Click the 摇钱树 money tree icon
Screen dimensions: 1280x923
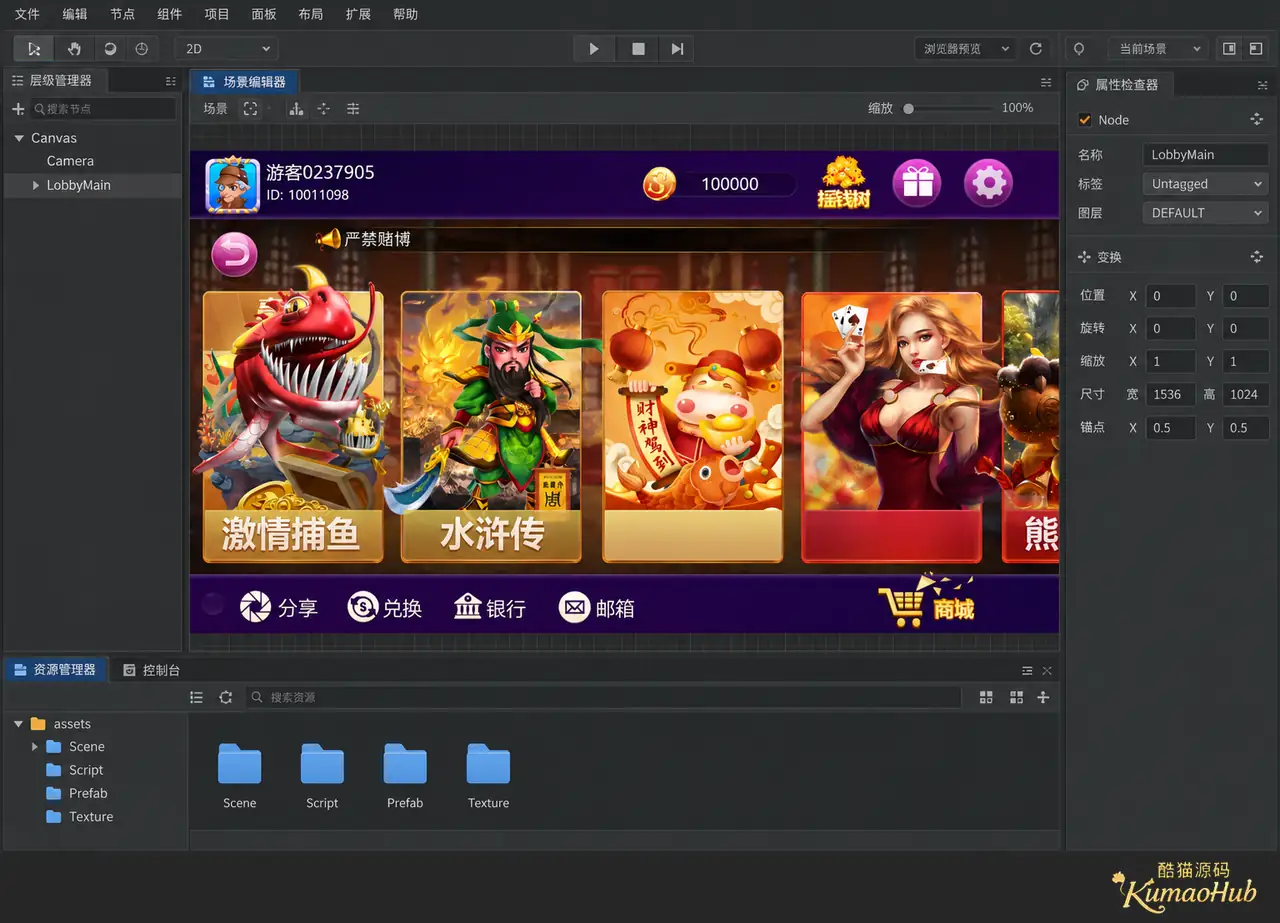click(844, 183)
